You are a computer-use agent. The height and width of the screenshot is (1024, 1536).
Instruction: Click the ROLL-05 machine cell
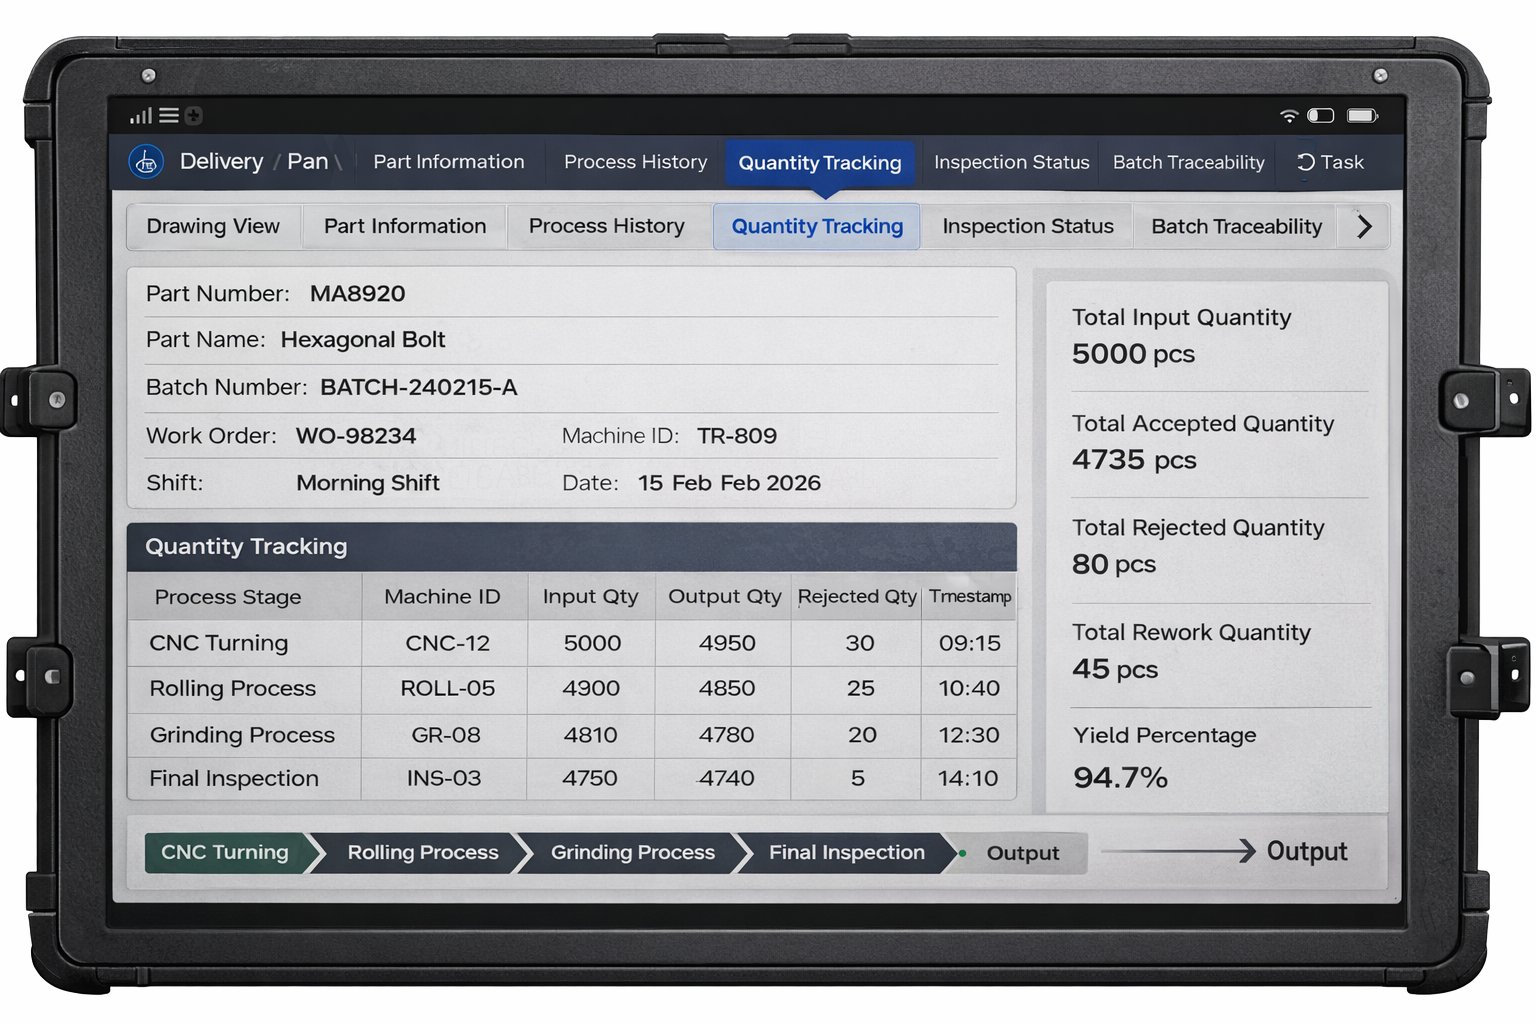point(447,688)
